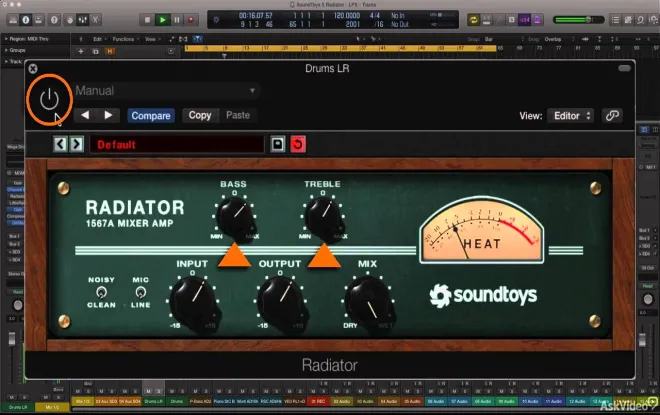
Task: Open the Snap Bar dropdown
Action: coord(504,39)
